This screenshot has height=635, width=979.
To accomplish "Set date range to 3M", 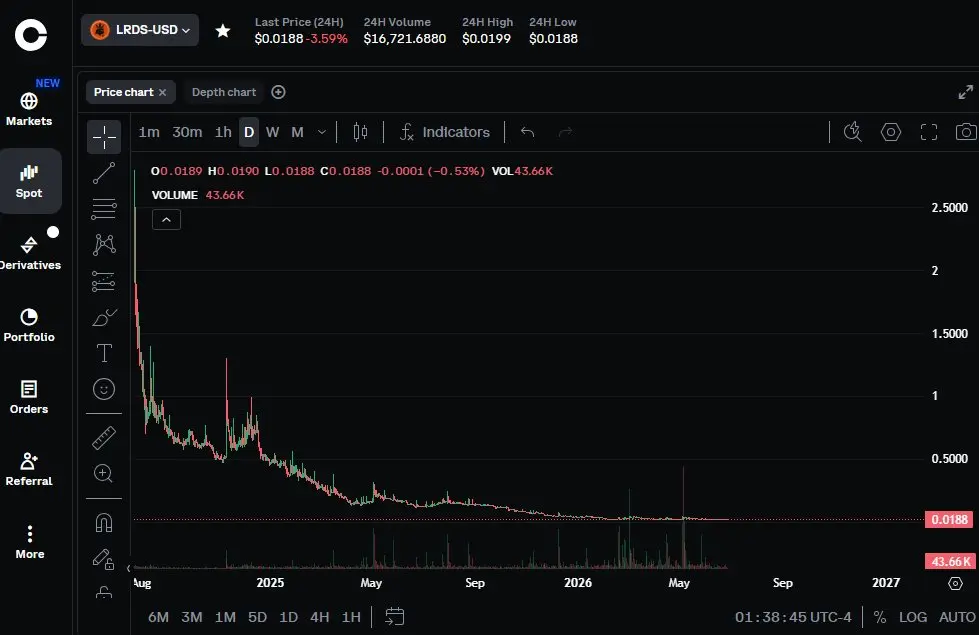I will [192, 617].
